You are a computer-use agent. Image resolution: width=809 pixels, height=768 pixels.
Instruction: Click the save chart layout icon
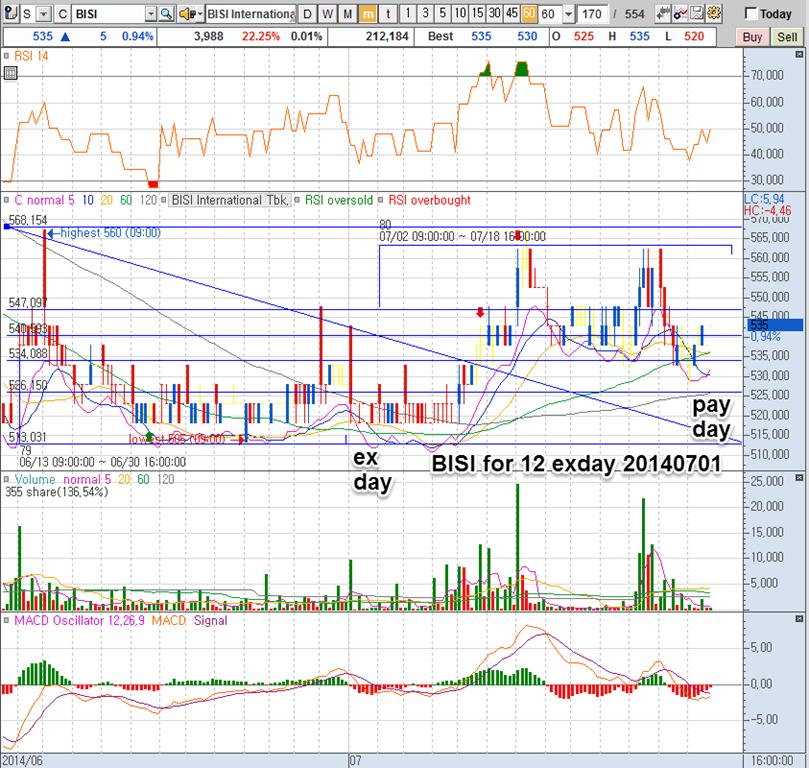(697, 13)
